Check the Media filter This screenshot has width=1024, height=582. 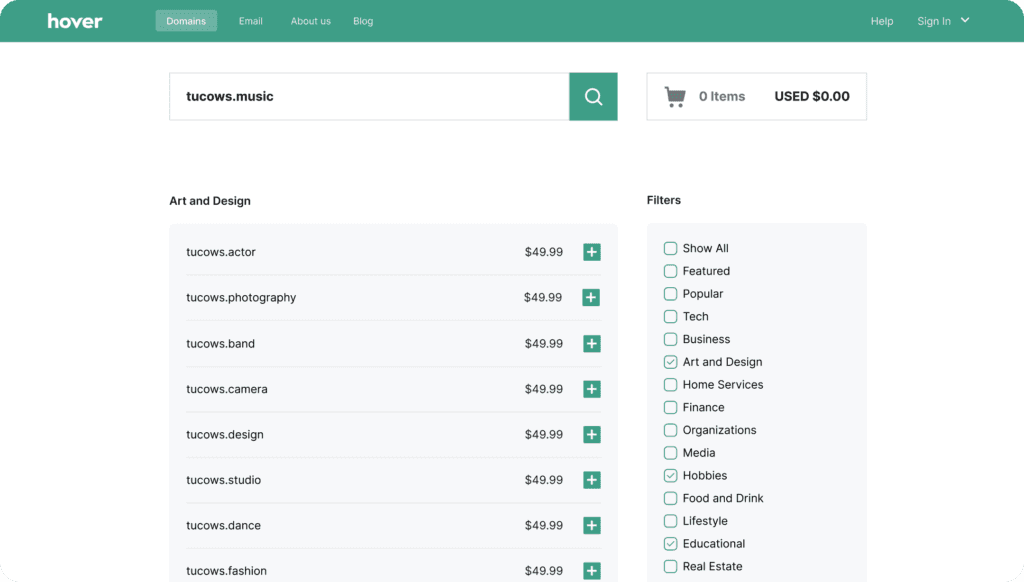pos(670,453)
